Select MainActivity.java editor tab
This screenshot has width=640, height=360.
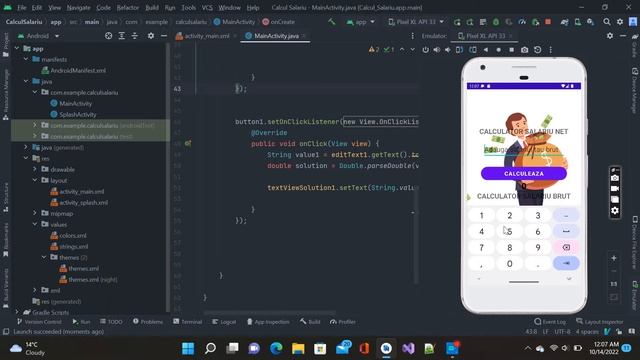(x=276, y=36)
